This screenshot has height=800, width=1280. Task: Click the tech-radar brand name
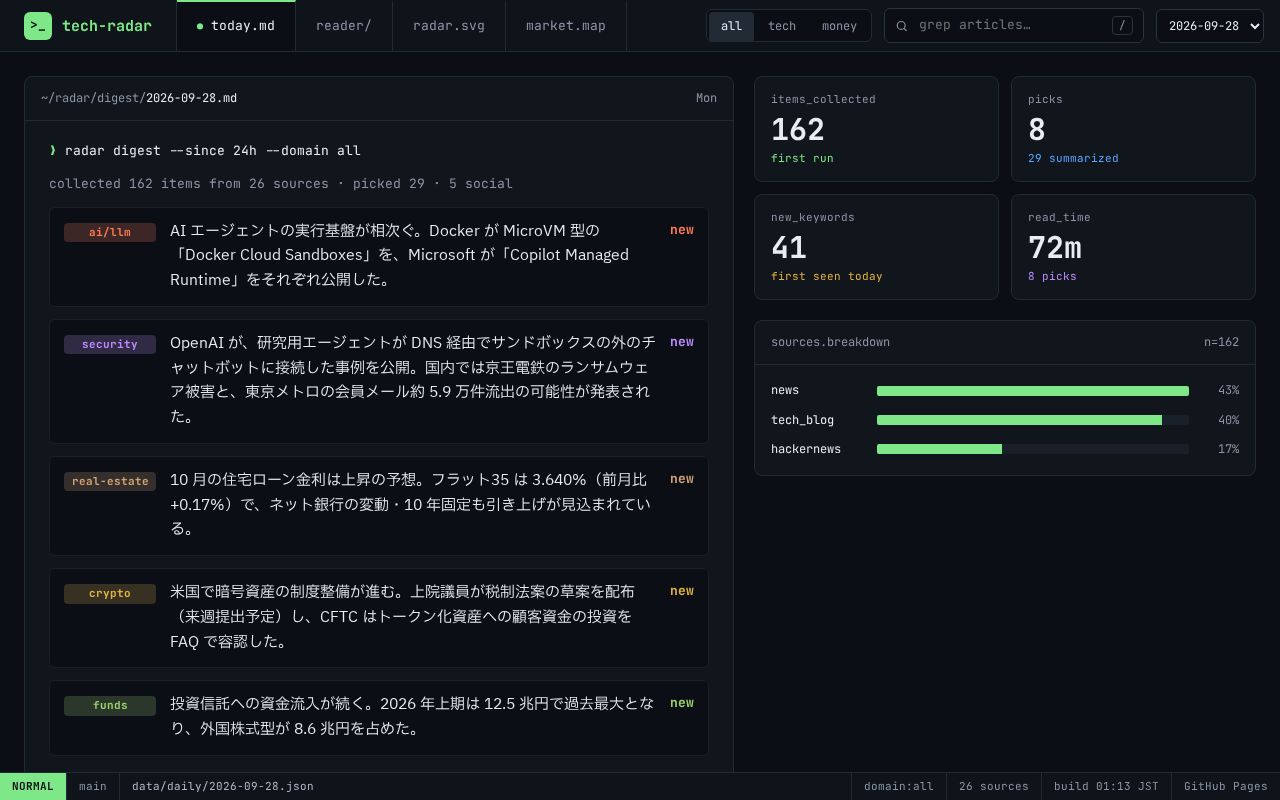(107, 26)
